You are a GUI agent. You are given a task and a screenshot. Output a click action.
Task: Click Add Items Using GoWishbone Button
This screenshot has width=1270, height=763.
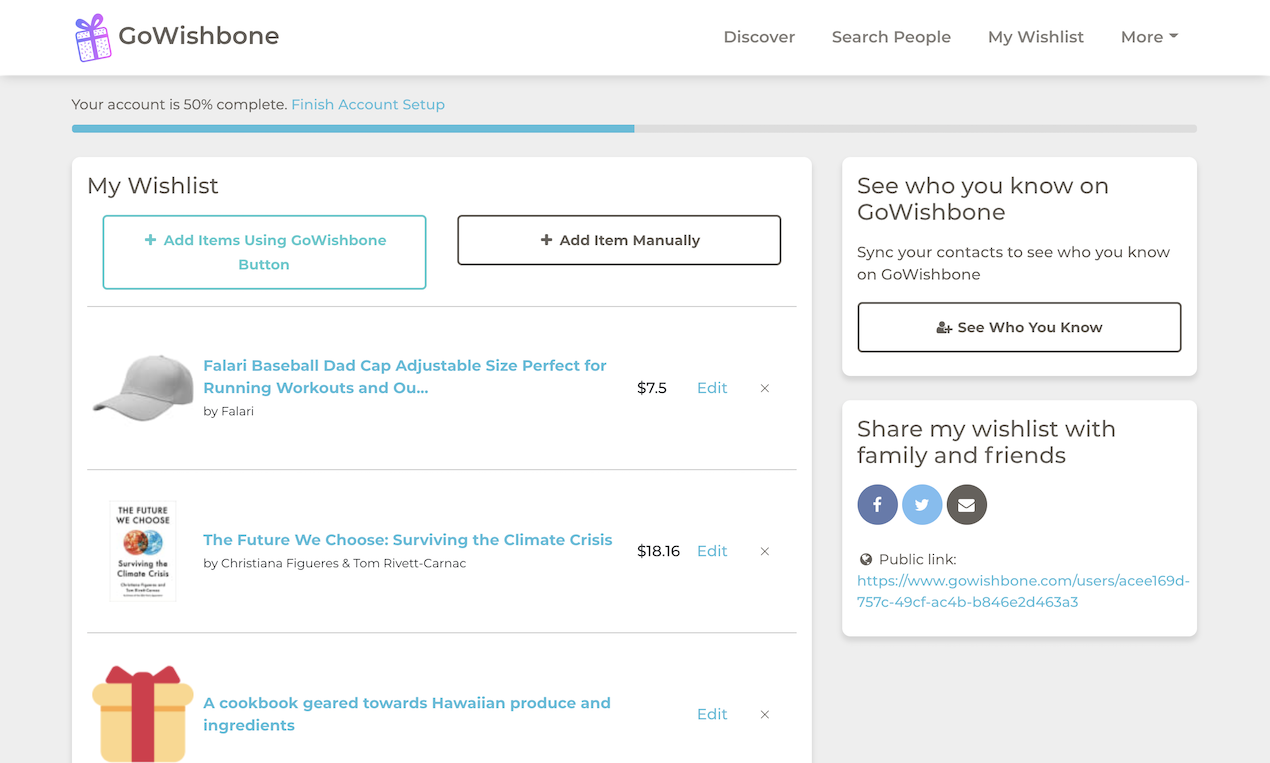pyautogui.click(x=264, y=252)
